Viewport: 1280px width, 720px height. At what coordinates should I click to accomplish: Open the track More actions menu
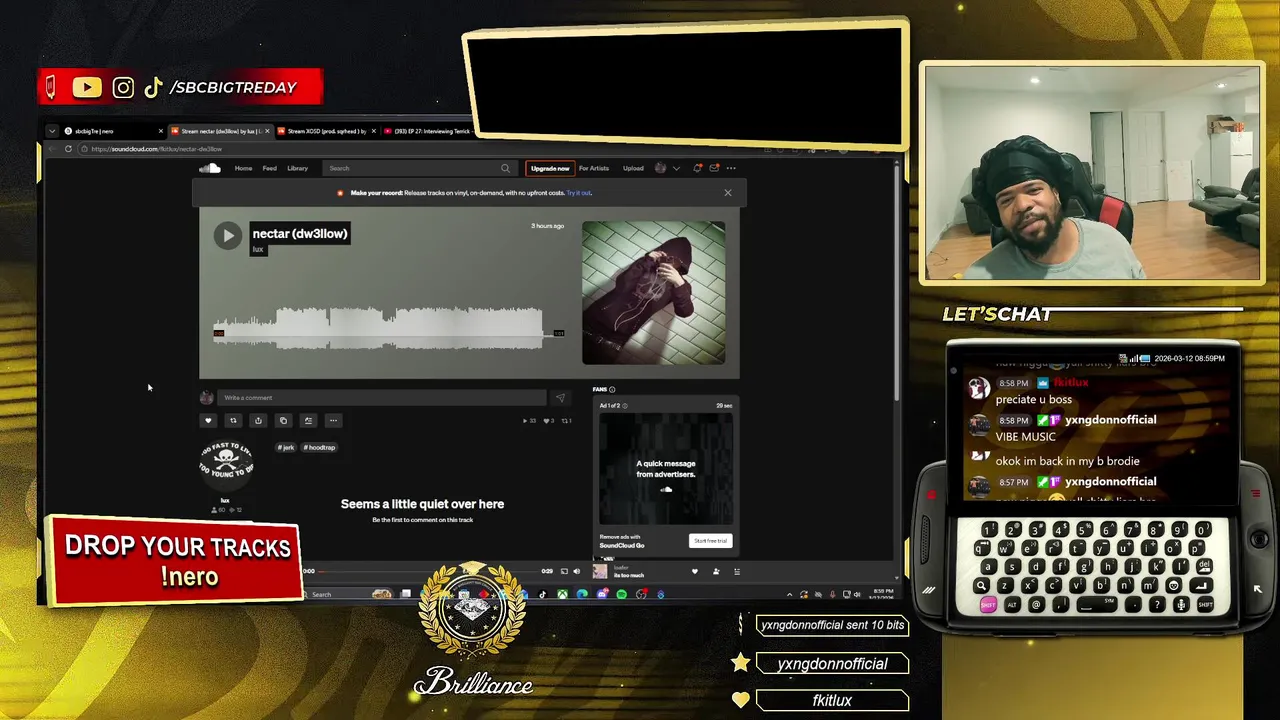coord(333,421)
